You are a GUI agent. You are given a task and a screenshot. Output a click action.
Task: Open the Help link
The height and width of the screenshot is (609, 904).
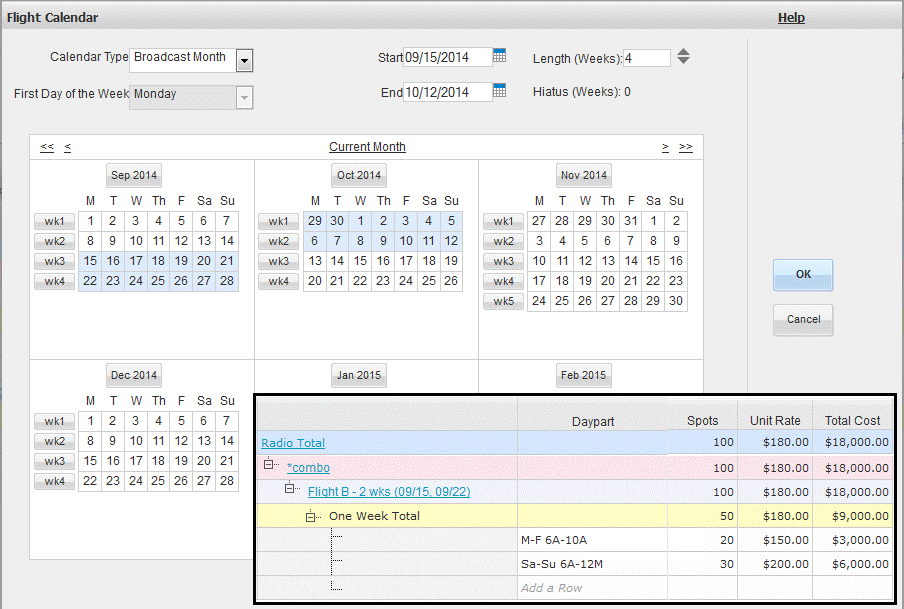click(x=791, y=18)
